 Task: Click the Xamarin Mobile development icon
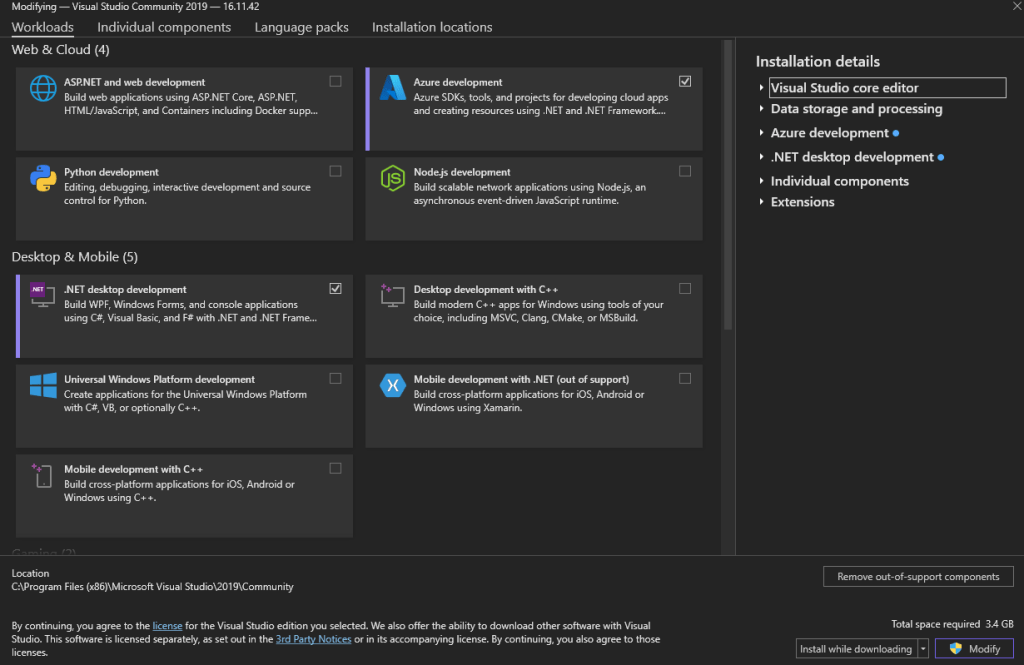click(x=392, y=386)
